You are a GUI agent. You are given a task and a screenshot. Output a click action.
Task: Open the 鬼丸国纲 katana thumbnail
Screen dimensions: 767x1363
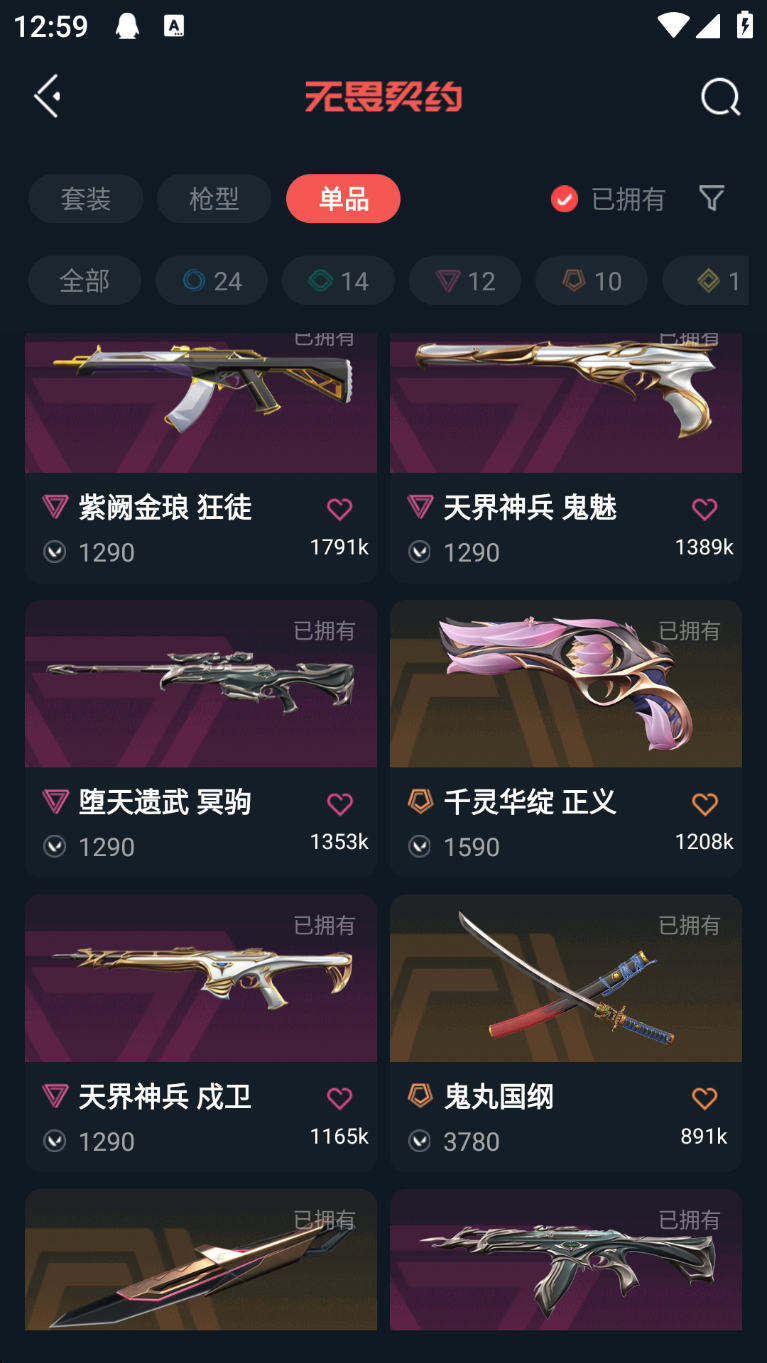point(566,978)
